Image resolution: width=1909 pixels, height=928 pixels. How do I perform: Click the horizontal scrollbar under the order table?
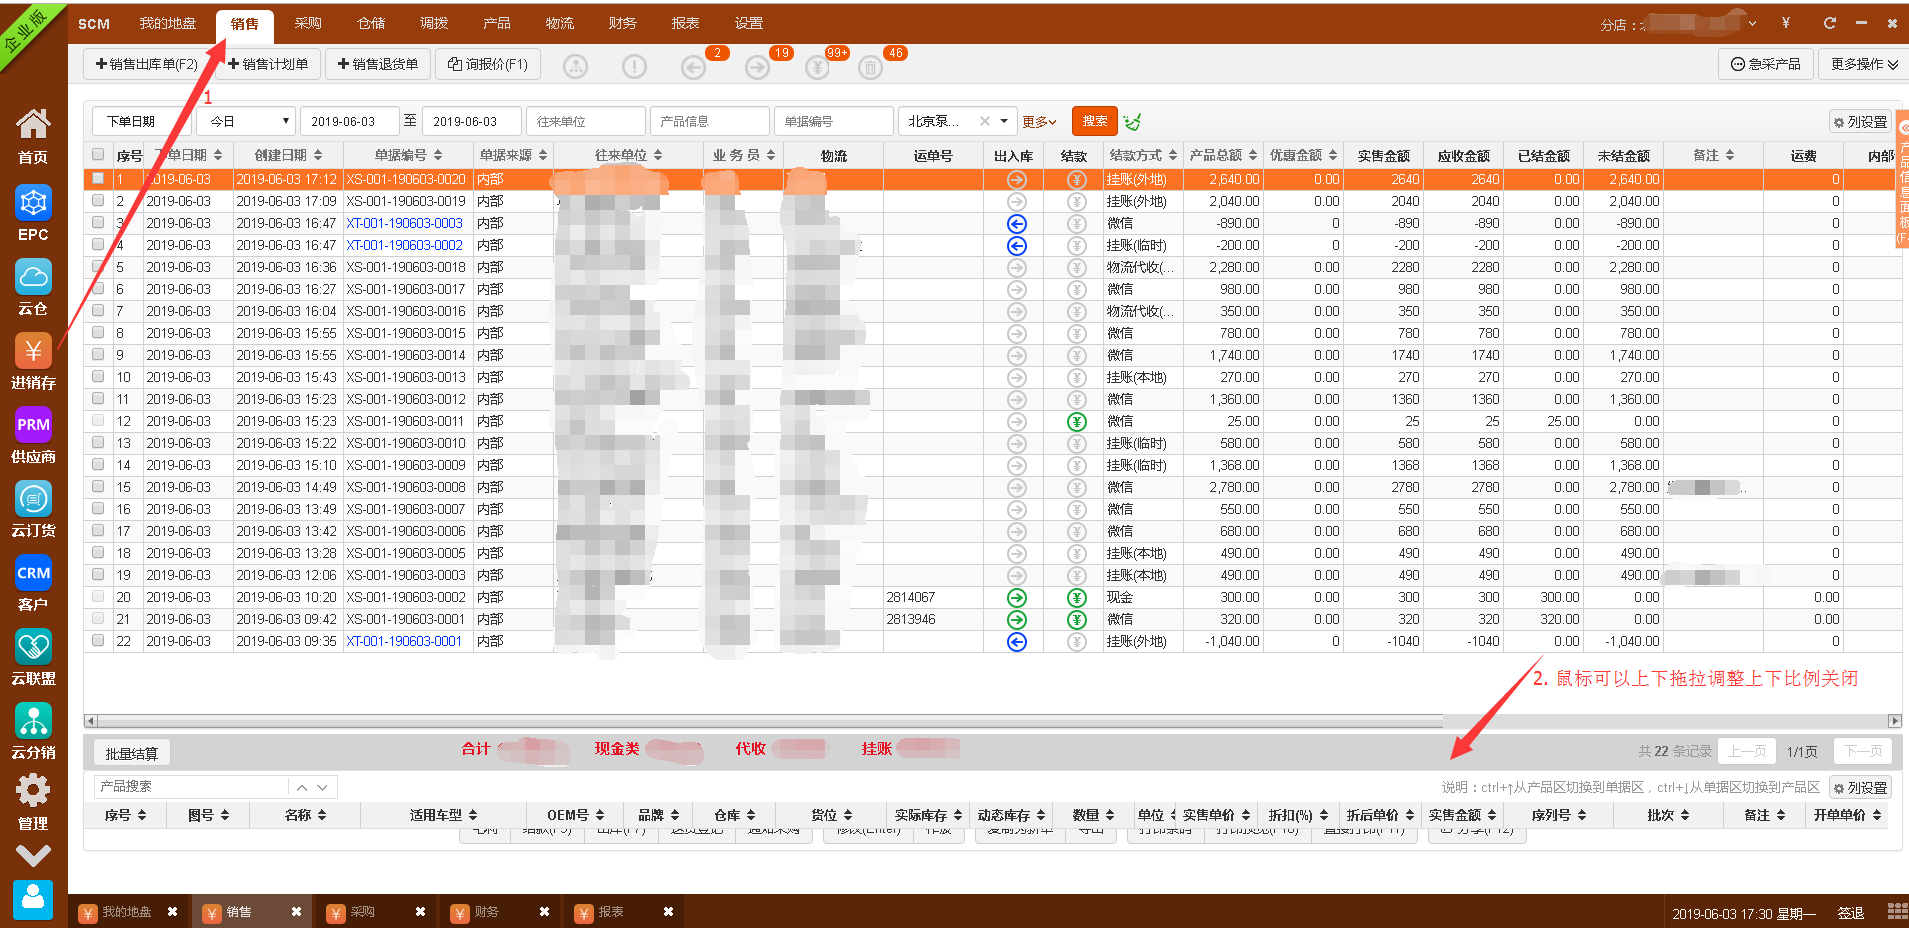(x=770, y=721)
